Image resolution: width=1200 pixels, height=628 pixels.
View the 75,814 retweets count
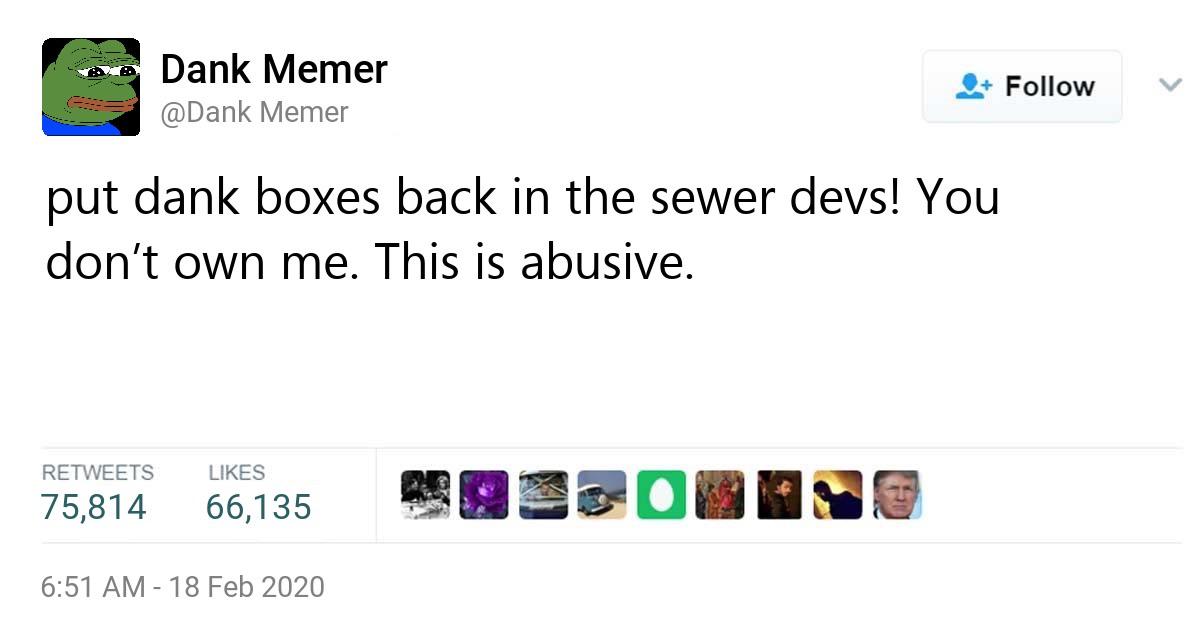[92, 507]
